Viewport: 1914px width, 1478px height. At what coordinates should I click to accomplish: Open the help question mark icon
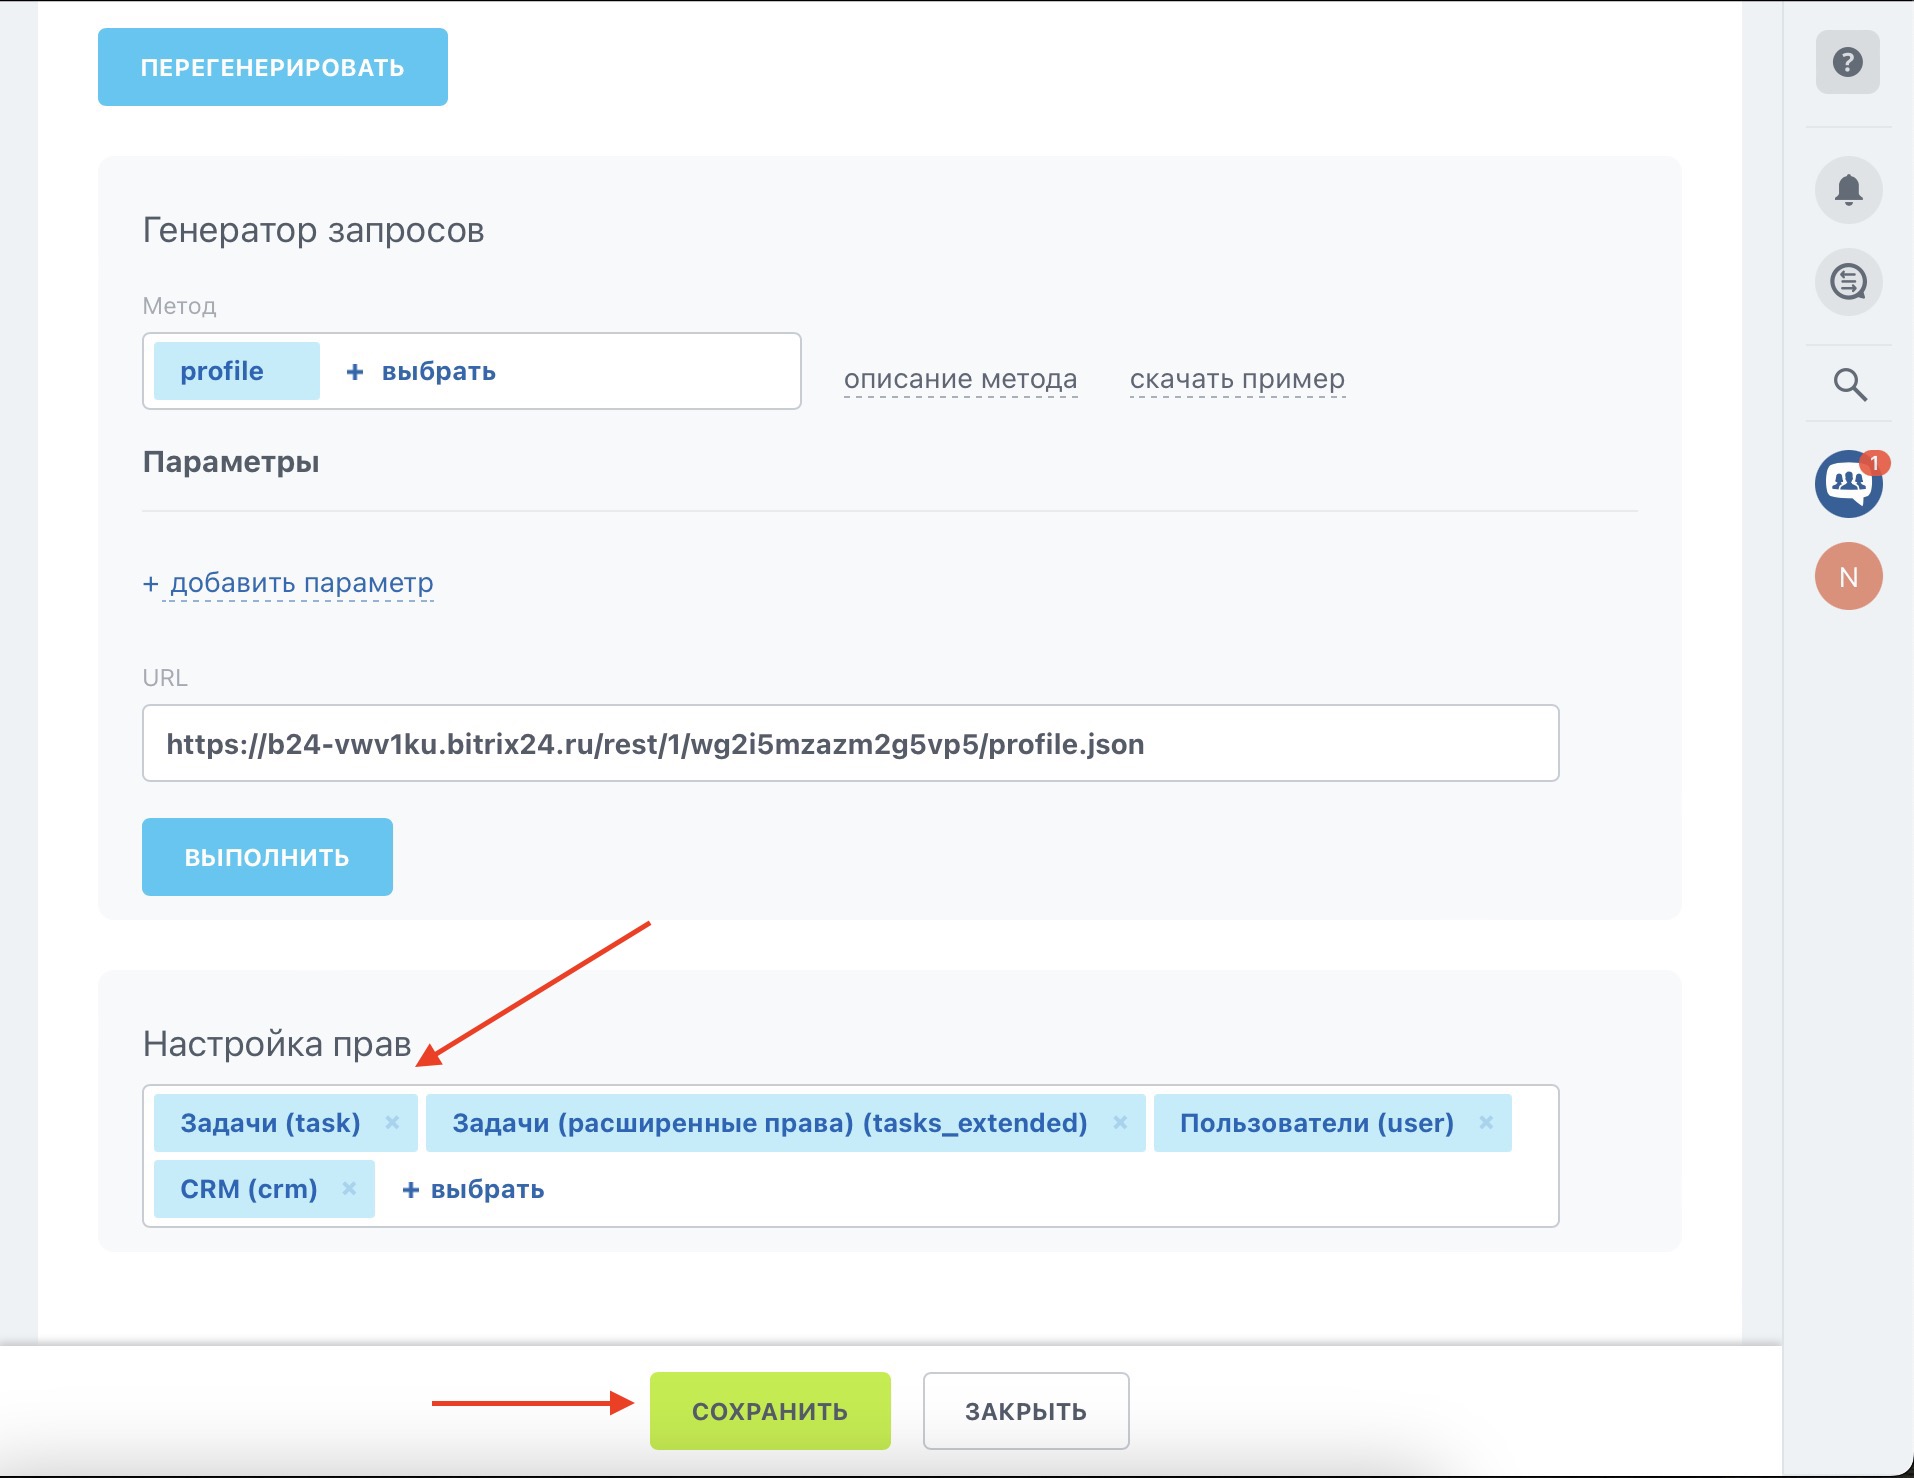[1847, 62]
